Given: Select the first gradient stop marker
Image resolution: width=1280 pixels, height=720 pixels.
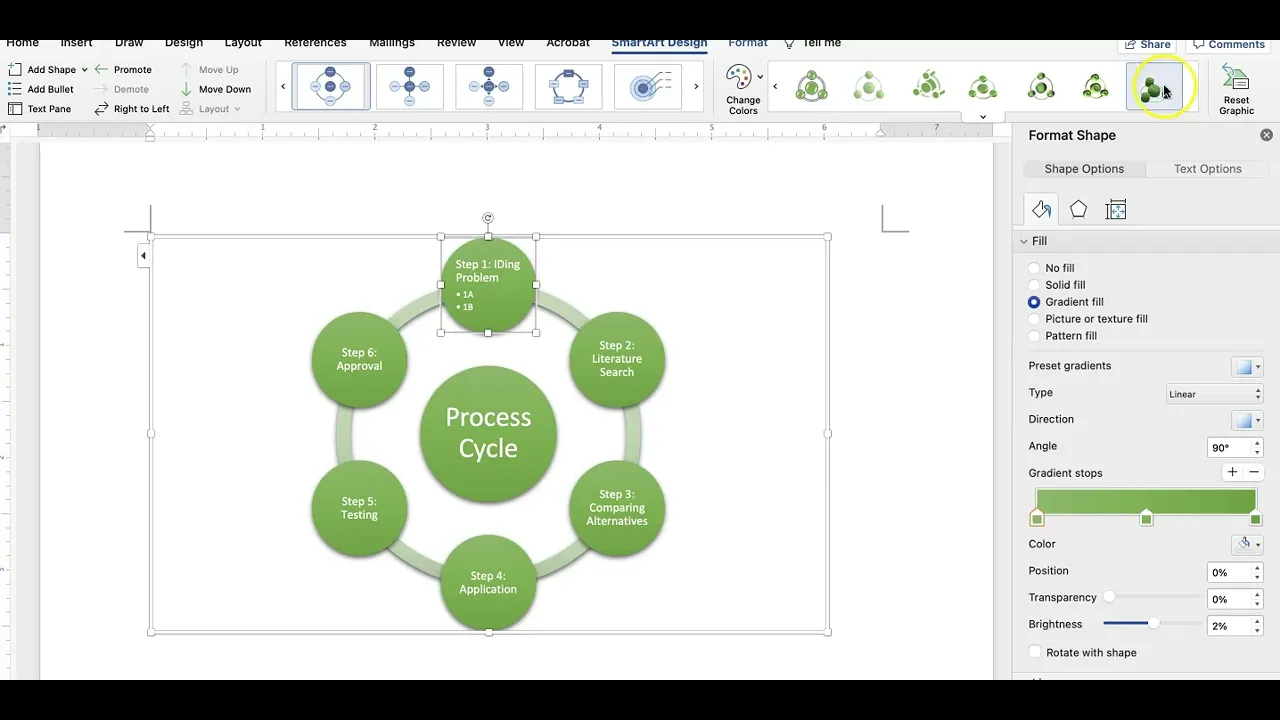Looking at the screenshot, I should coord(1037,518).
